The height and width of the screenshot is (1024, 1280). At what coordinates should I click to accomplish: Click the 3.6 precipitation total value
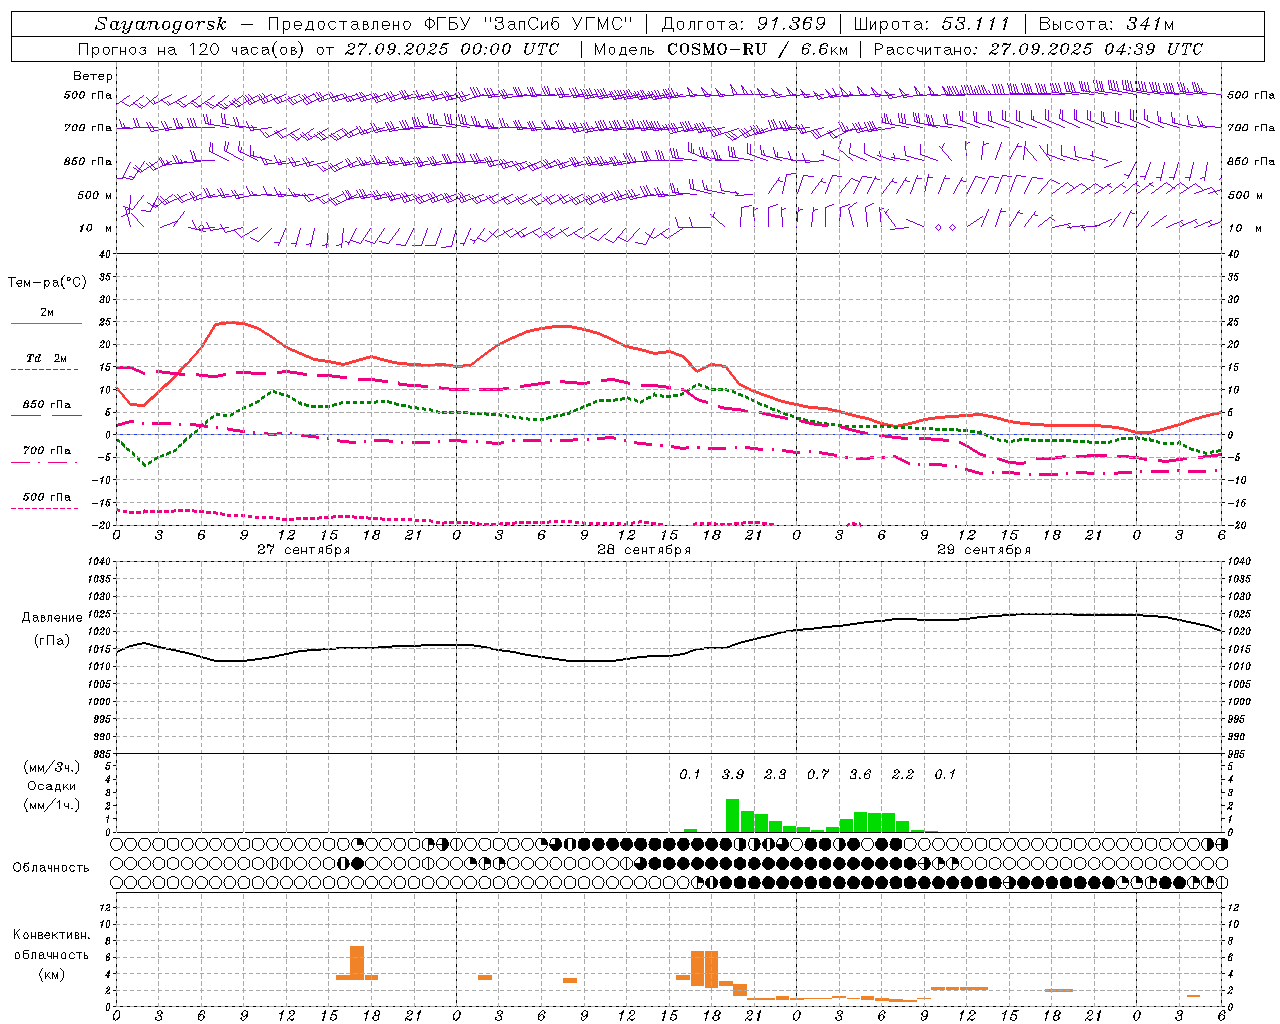point(860,774)
